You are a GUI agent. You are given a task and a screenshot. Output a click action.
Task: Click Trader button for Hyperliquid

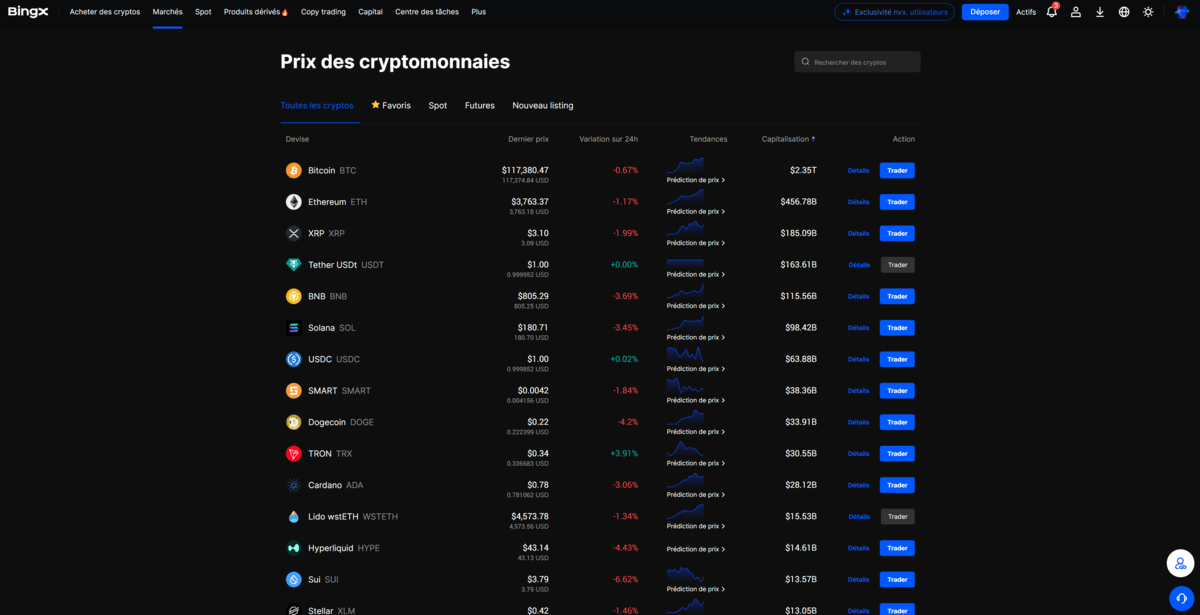pyautogui.click(x=897, y=548)
